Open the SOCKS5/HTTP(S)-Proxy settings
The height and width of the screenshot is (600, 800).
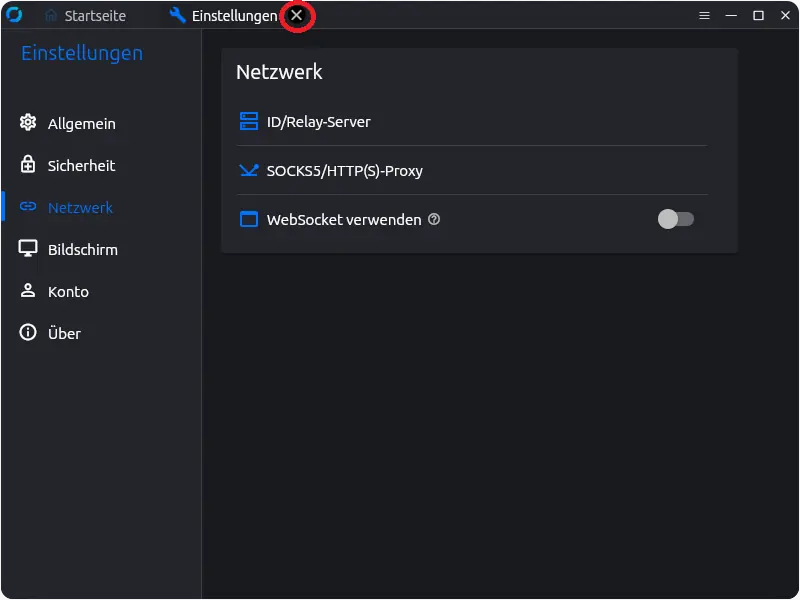coord(344,171)
